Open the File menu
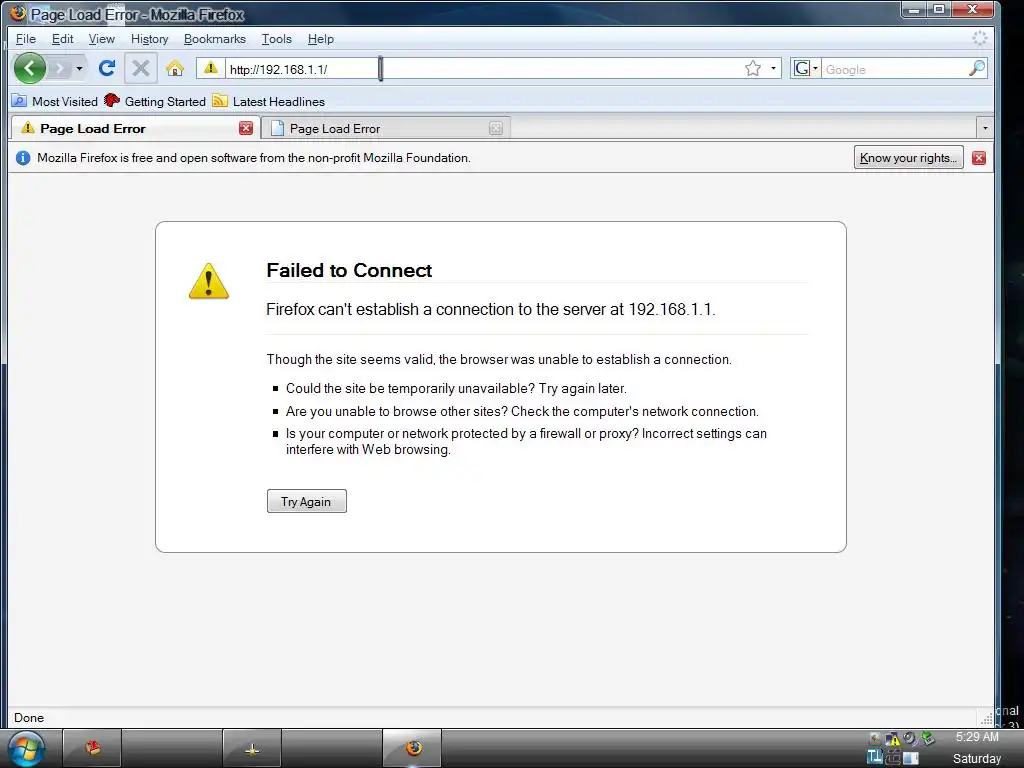The image size is (1024, 768). tap(25, 39)
